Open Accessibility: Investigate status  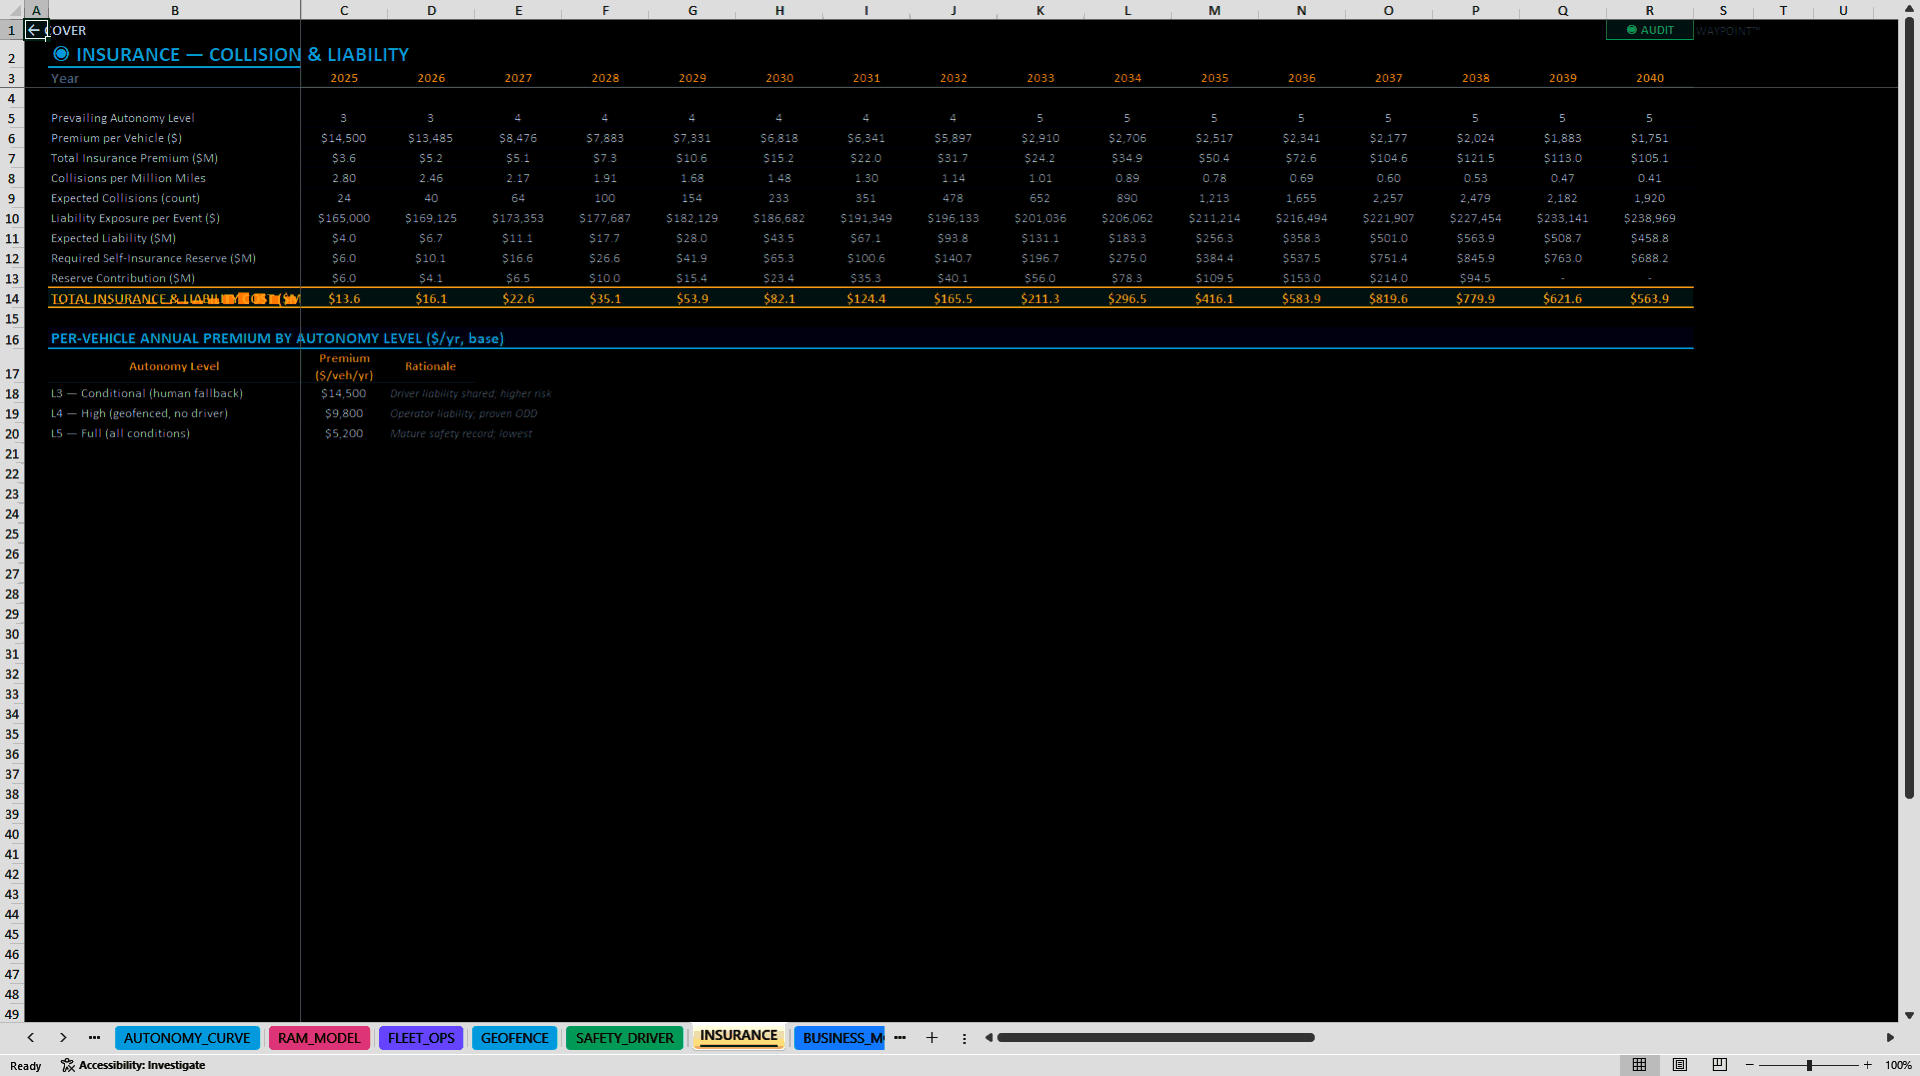coord(133,1065)
